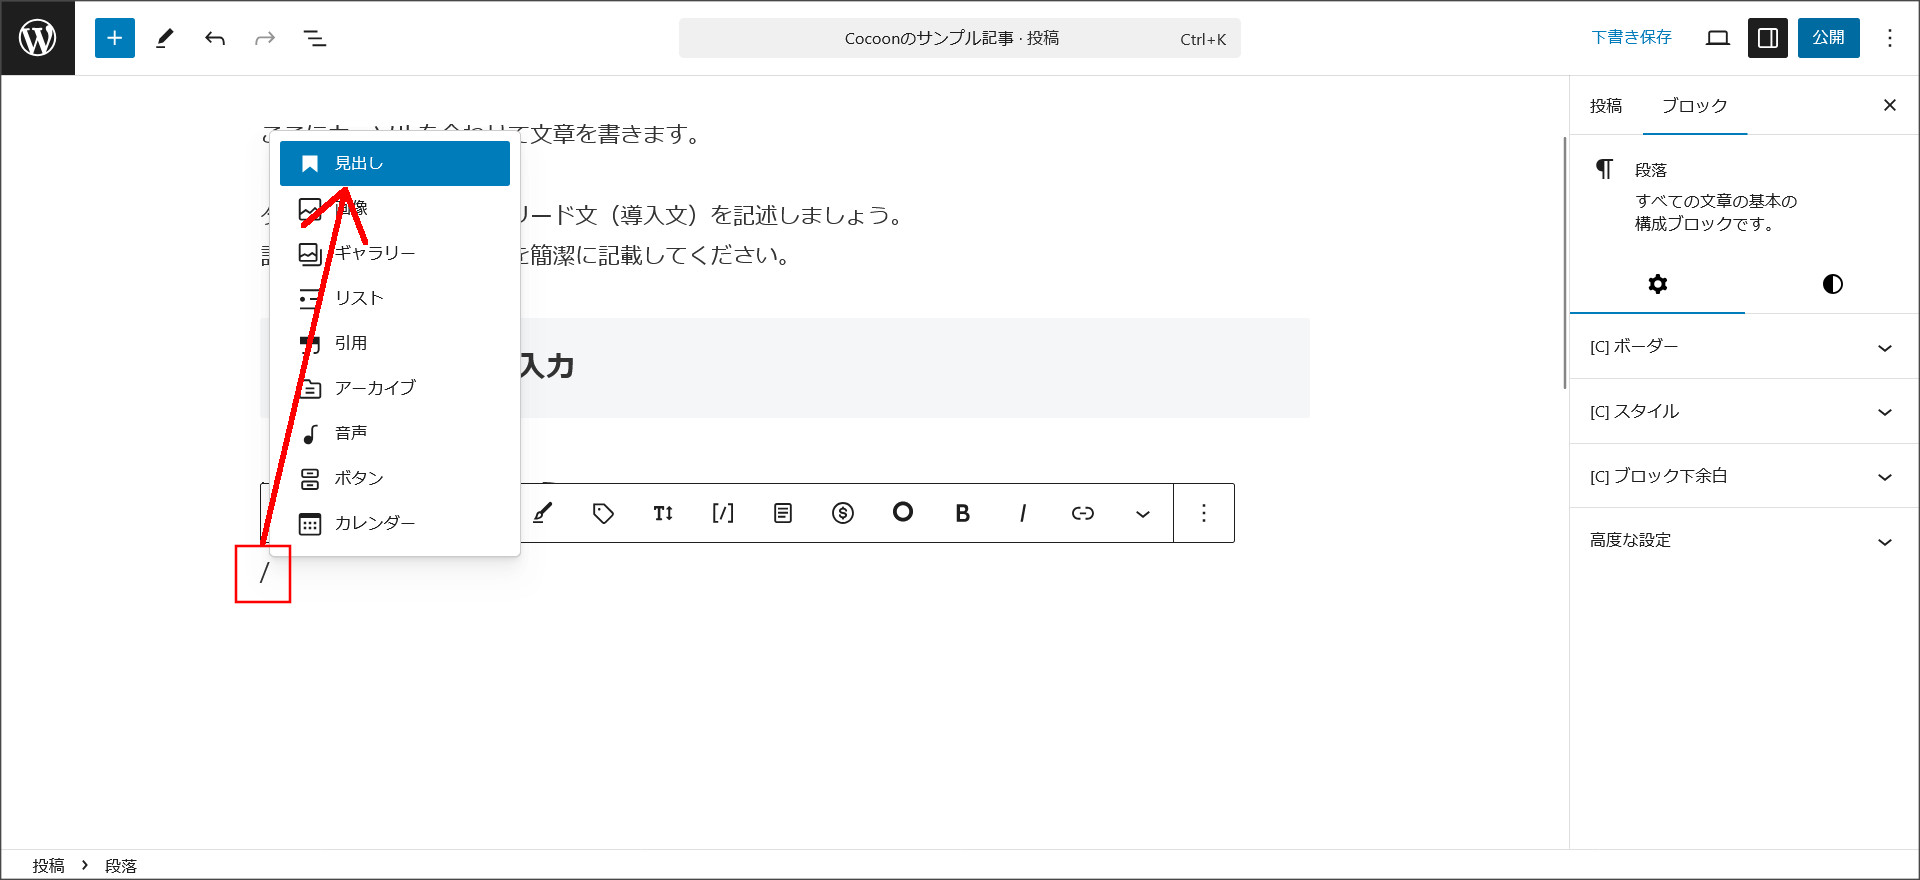The width and height of the screenshot is (1920, 880).
Task: Open the document overview list view
Action: 315,38
